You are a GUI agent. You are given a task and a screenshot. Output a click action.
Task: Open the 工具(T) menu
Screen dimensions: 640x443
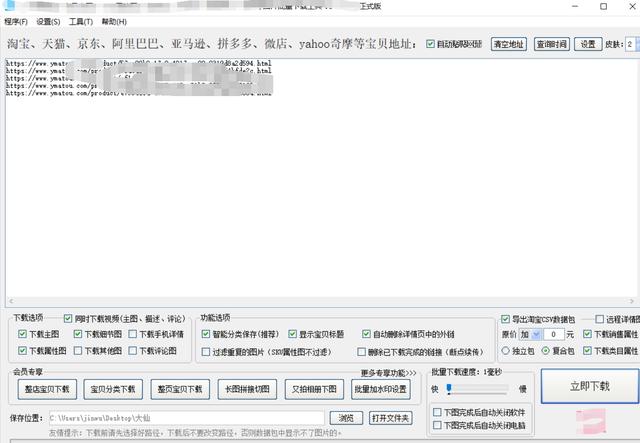(x=81, y=22)
